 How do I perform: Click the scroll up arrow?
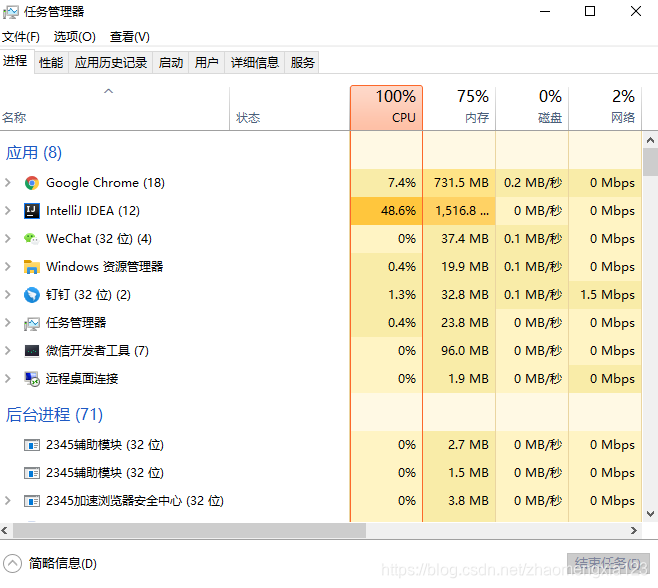click(x=650, y=140)
